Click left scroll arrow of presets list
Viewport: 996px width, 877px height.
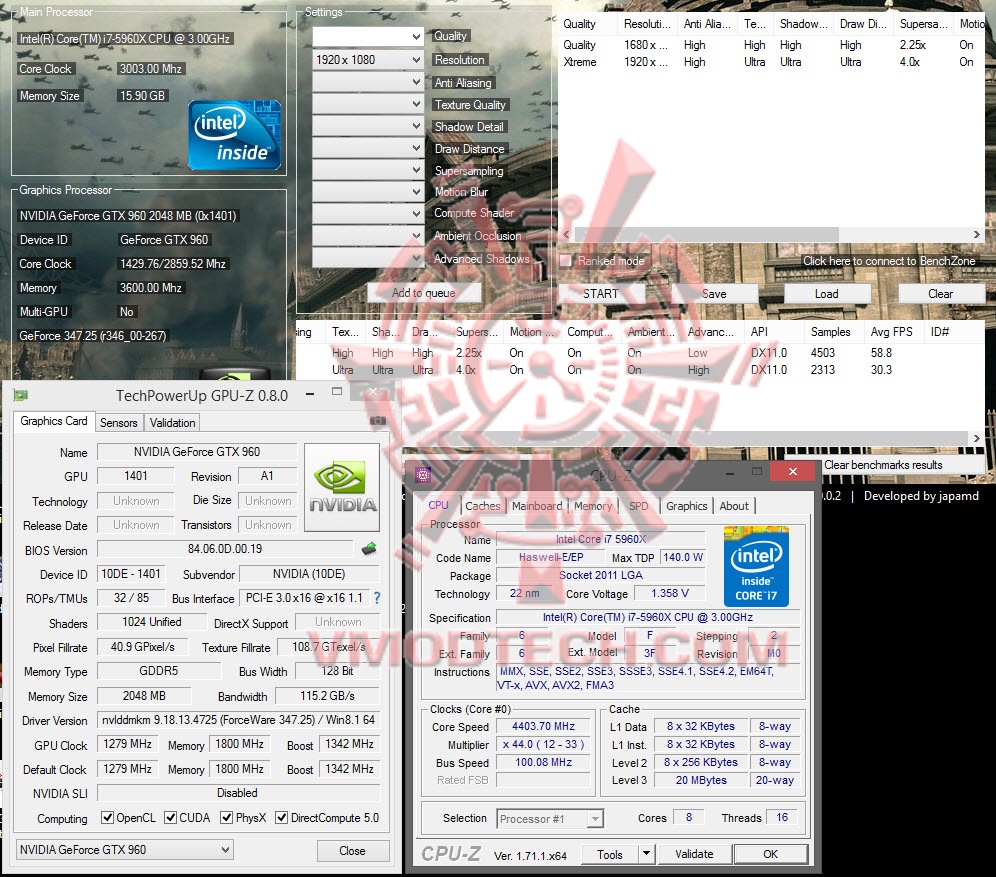[x=566, y=234]
